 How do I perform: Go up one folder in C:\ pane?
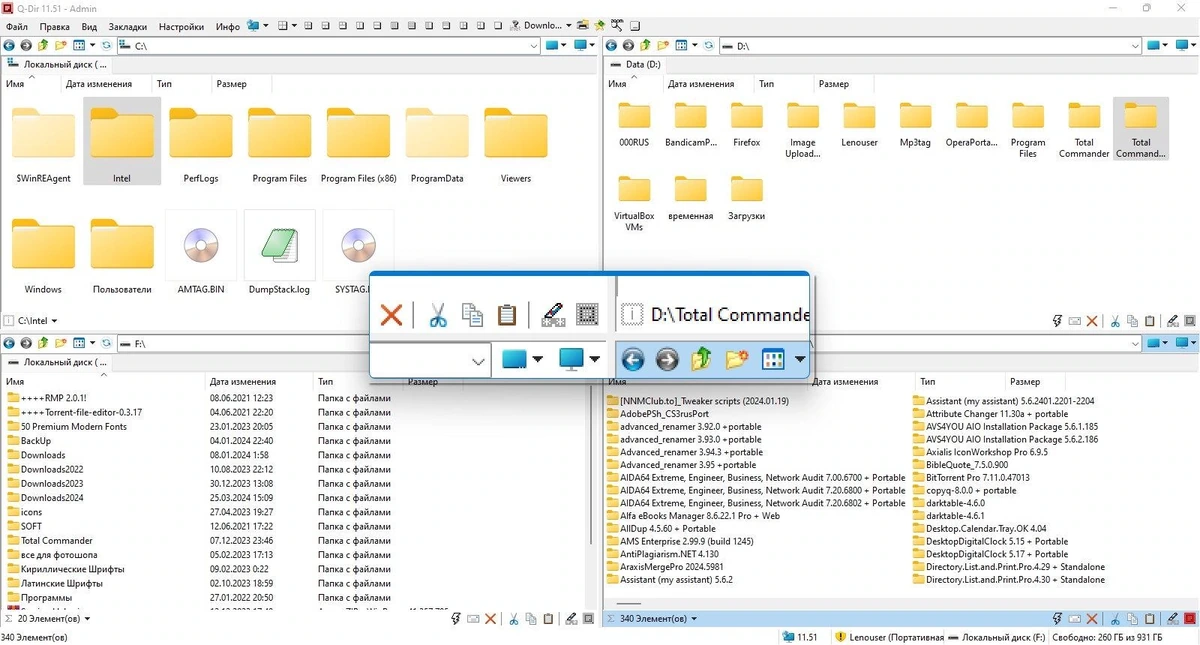[43, 45]
